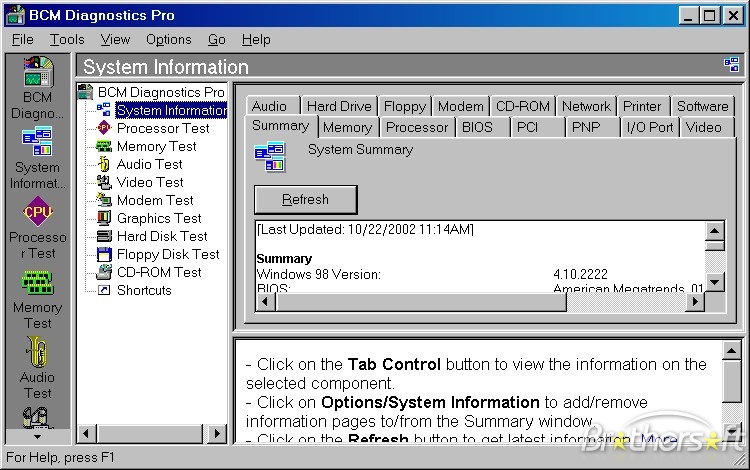
Task: Click the Last Updated timestamp line
Action: (365, 230)
